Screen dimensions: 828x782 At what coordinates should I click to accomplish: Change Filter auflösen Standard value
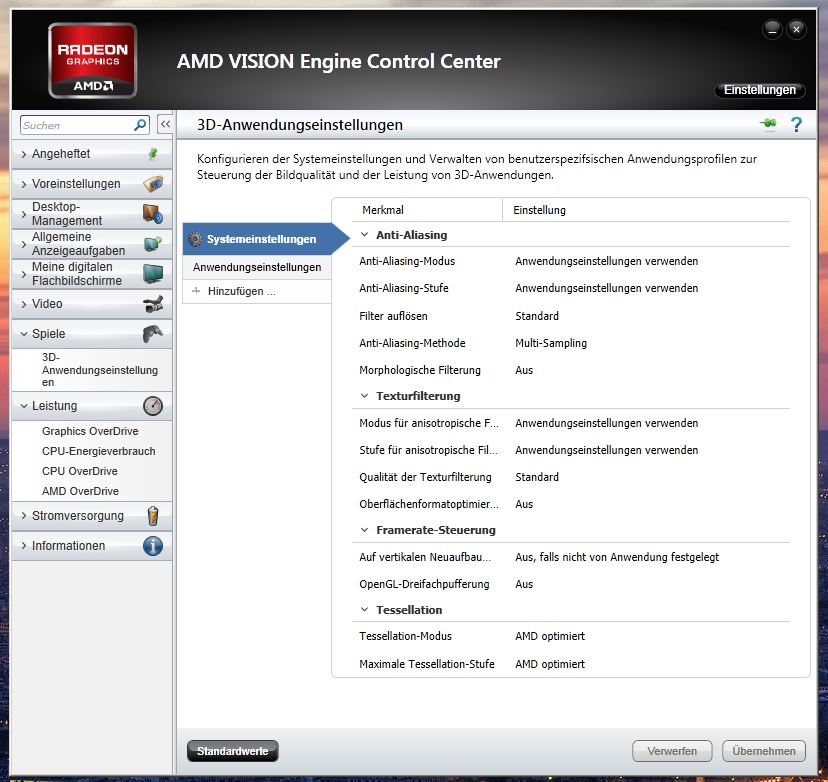(537, 316)
